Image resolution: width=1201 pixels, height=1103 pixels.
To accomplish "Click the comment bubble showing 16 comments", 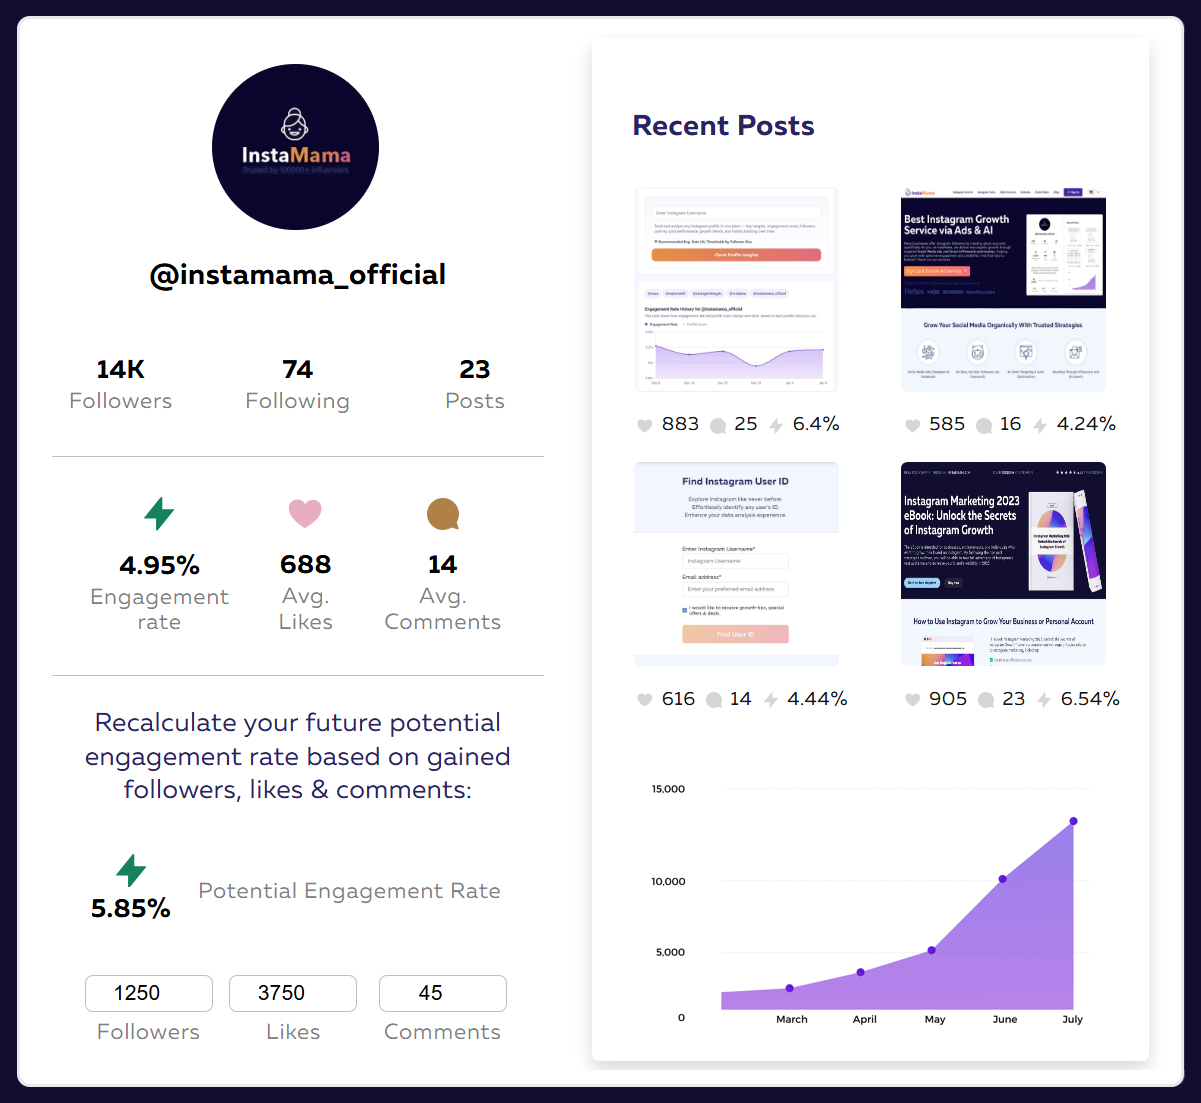I will 984,424.
